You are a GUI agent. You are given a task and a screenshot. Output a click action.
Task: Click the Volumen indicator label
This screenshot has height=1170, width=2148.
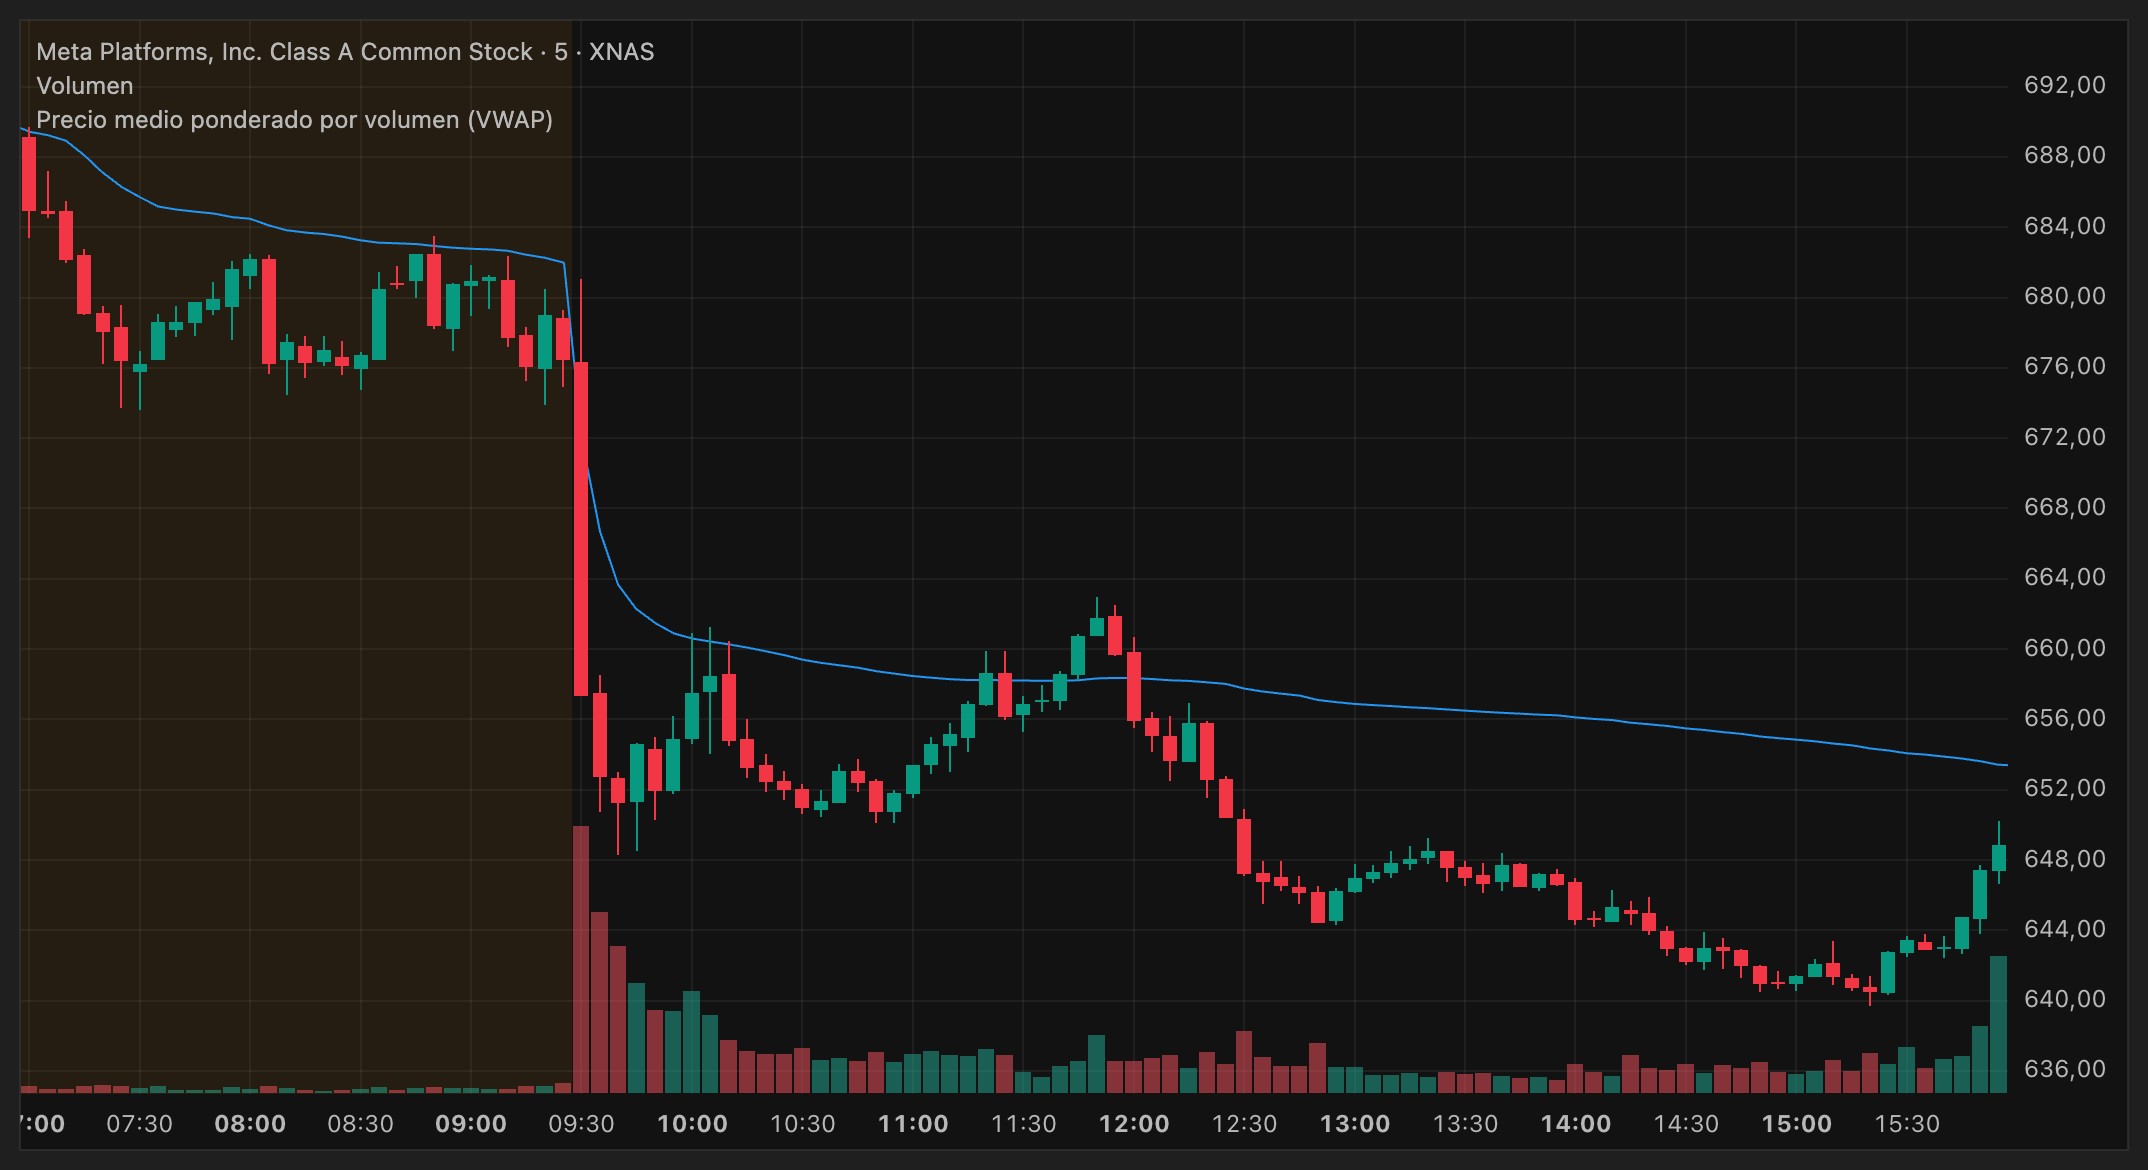click(x=85, y=86)
